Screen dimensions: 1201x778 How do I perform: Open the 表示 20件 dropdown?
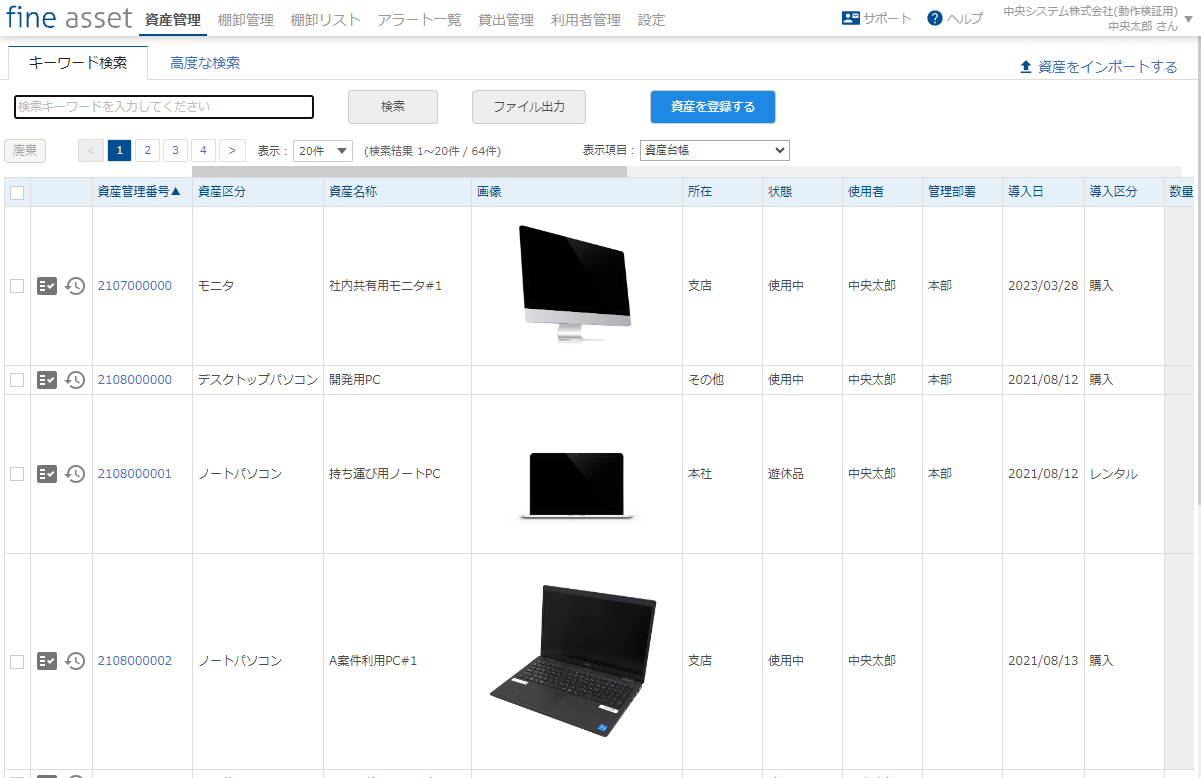click(x=320, y=148)
